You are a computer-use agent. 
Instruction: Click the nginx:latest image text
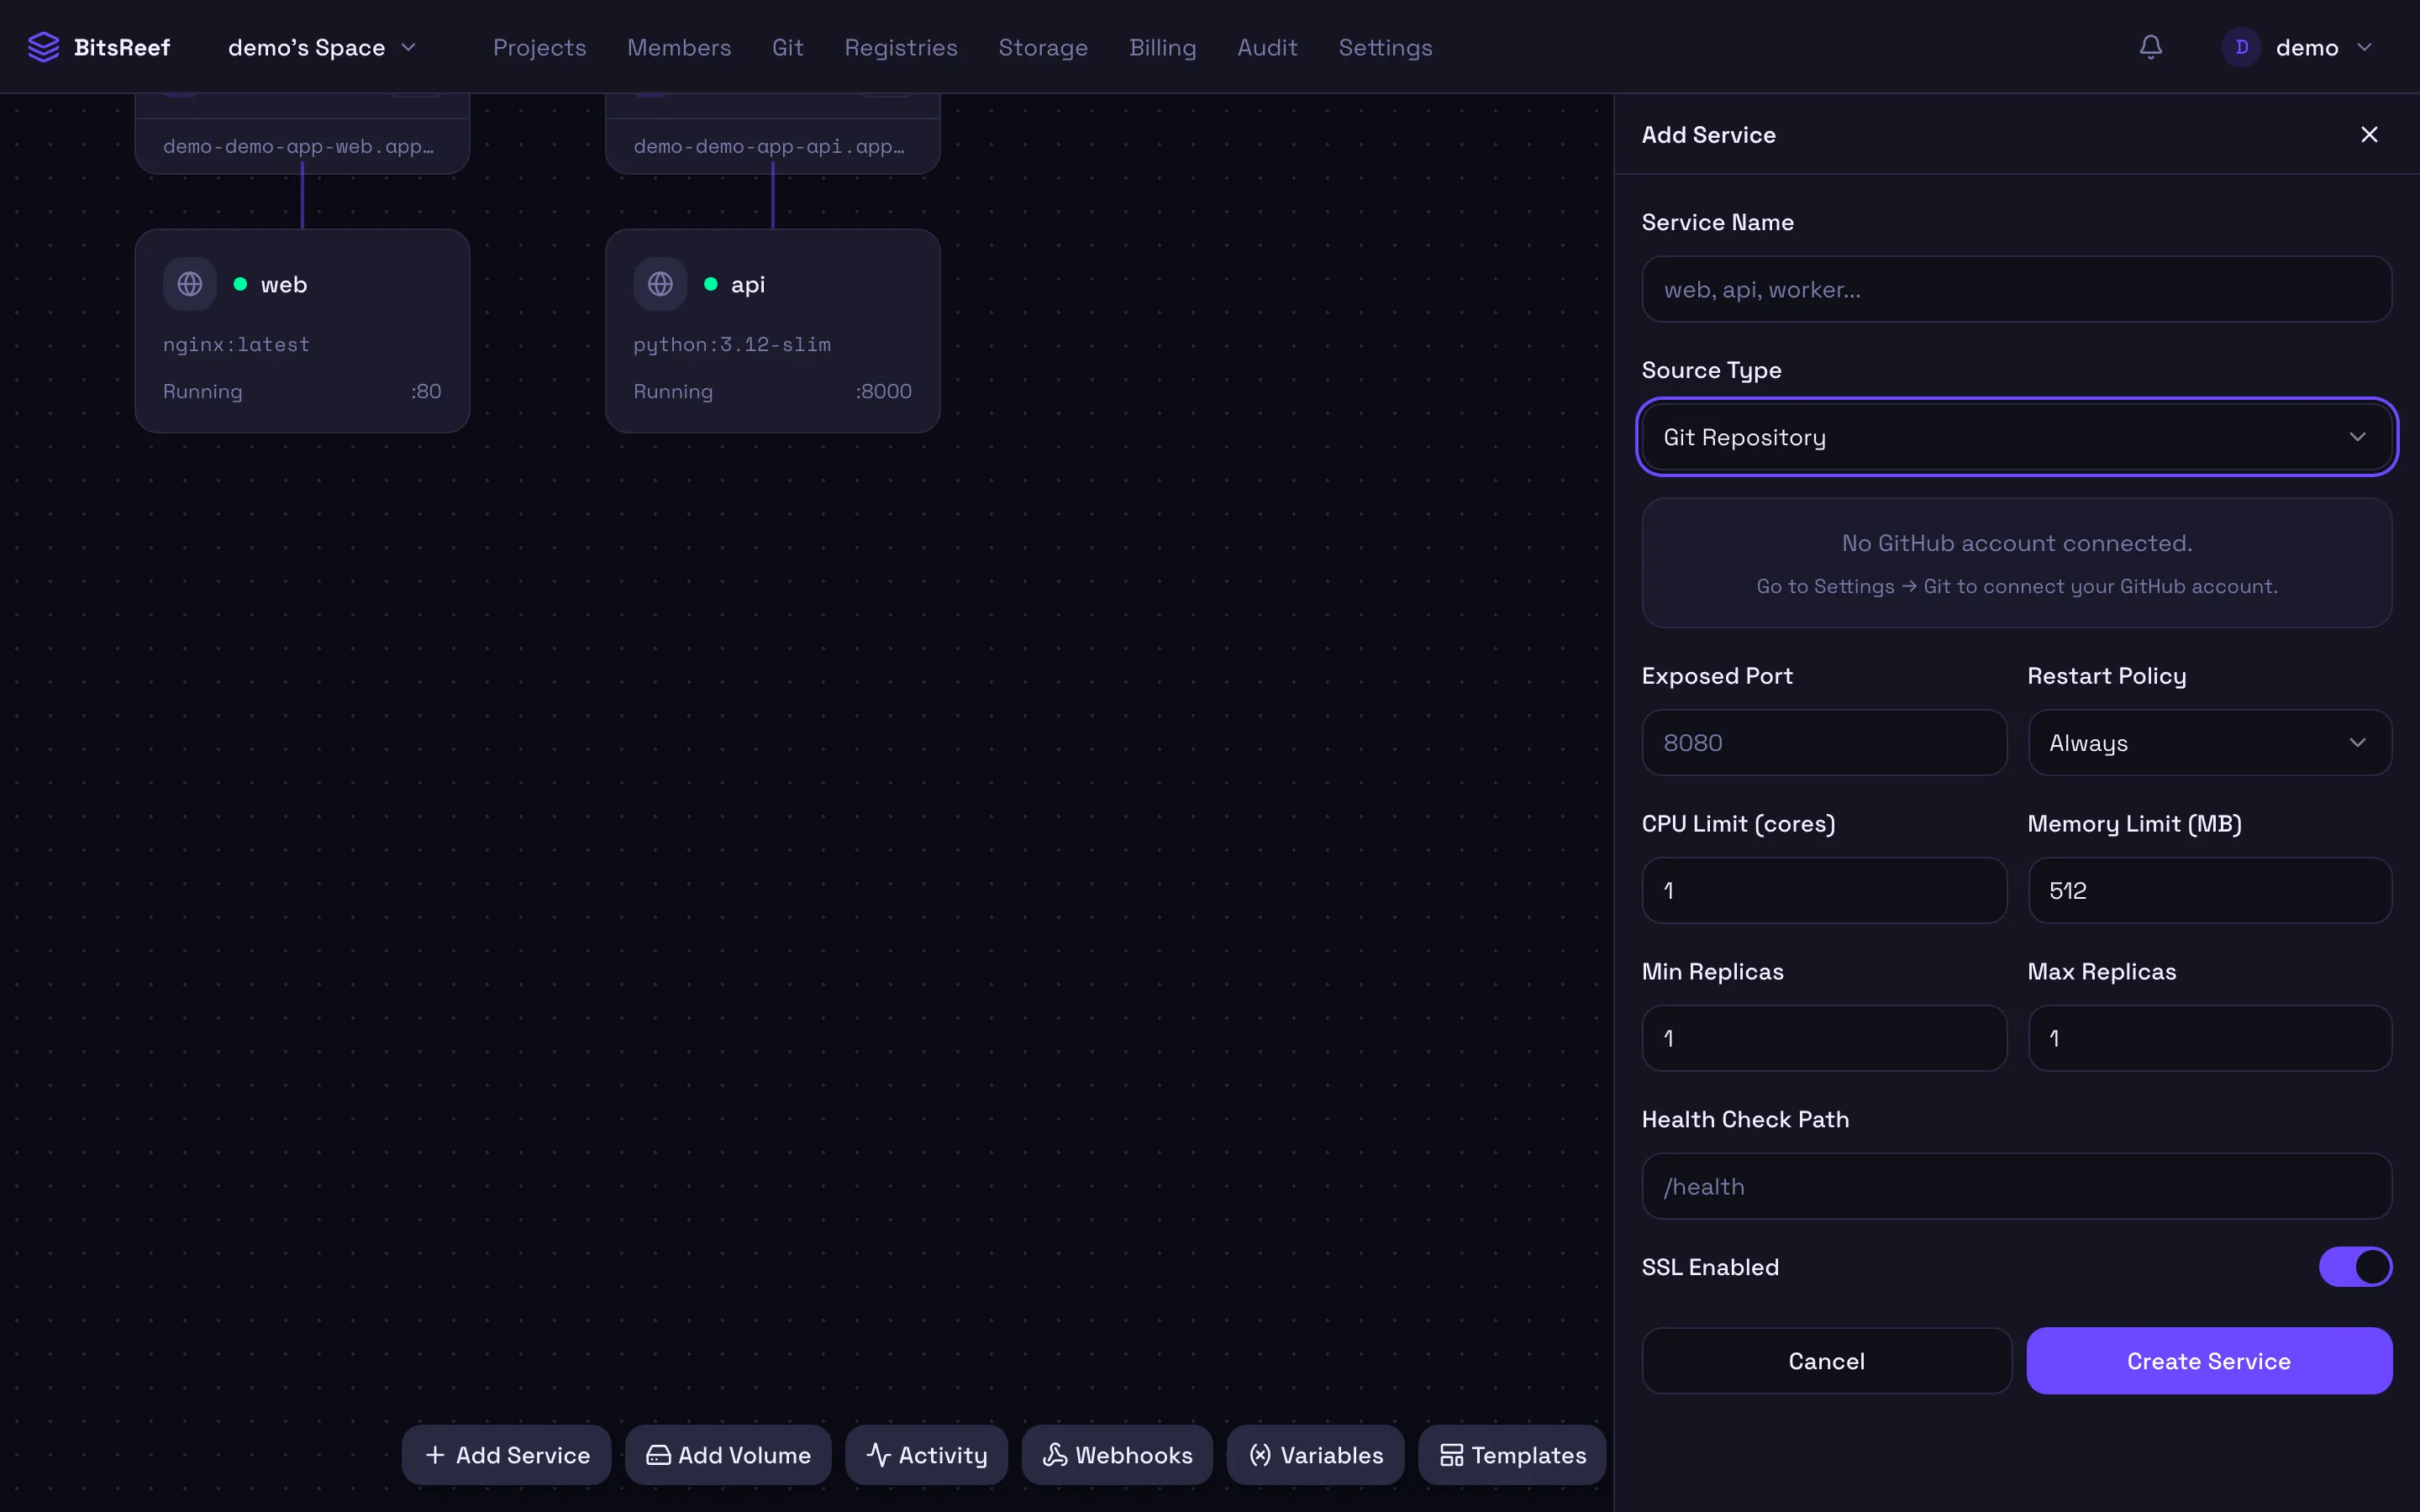point(236,344)
